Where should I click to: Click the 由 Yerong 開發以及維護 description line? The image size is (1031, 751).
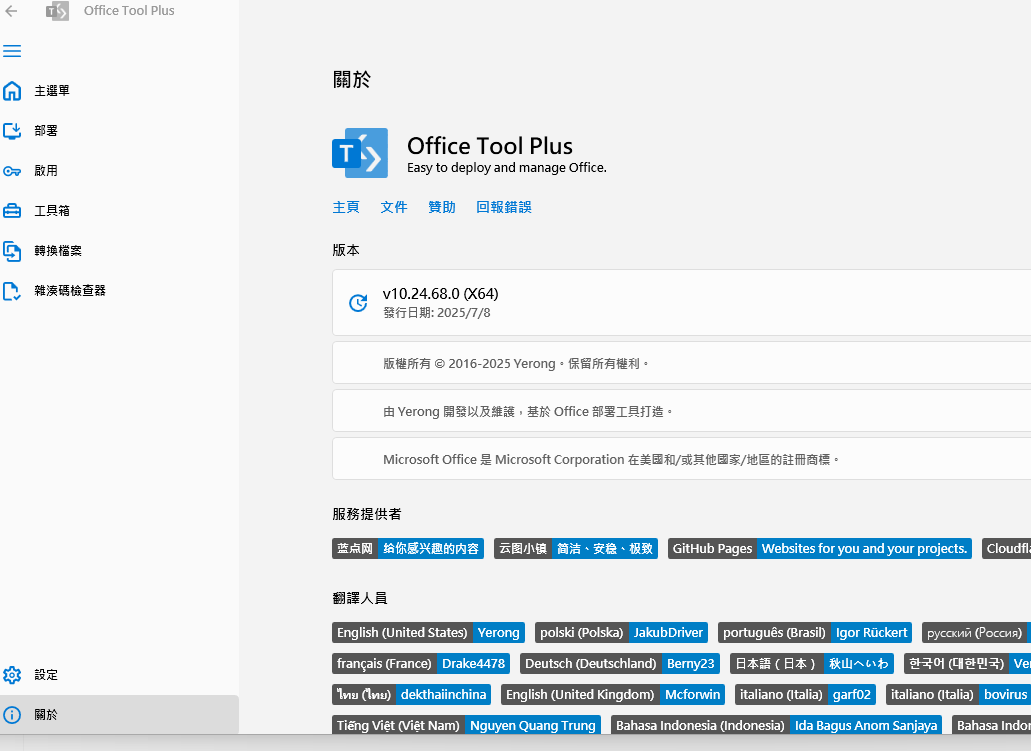pyautogui.click(x=528, y=412)
